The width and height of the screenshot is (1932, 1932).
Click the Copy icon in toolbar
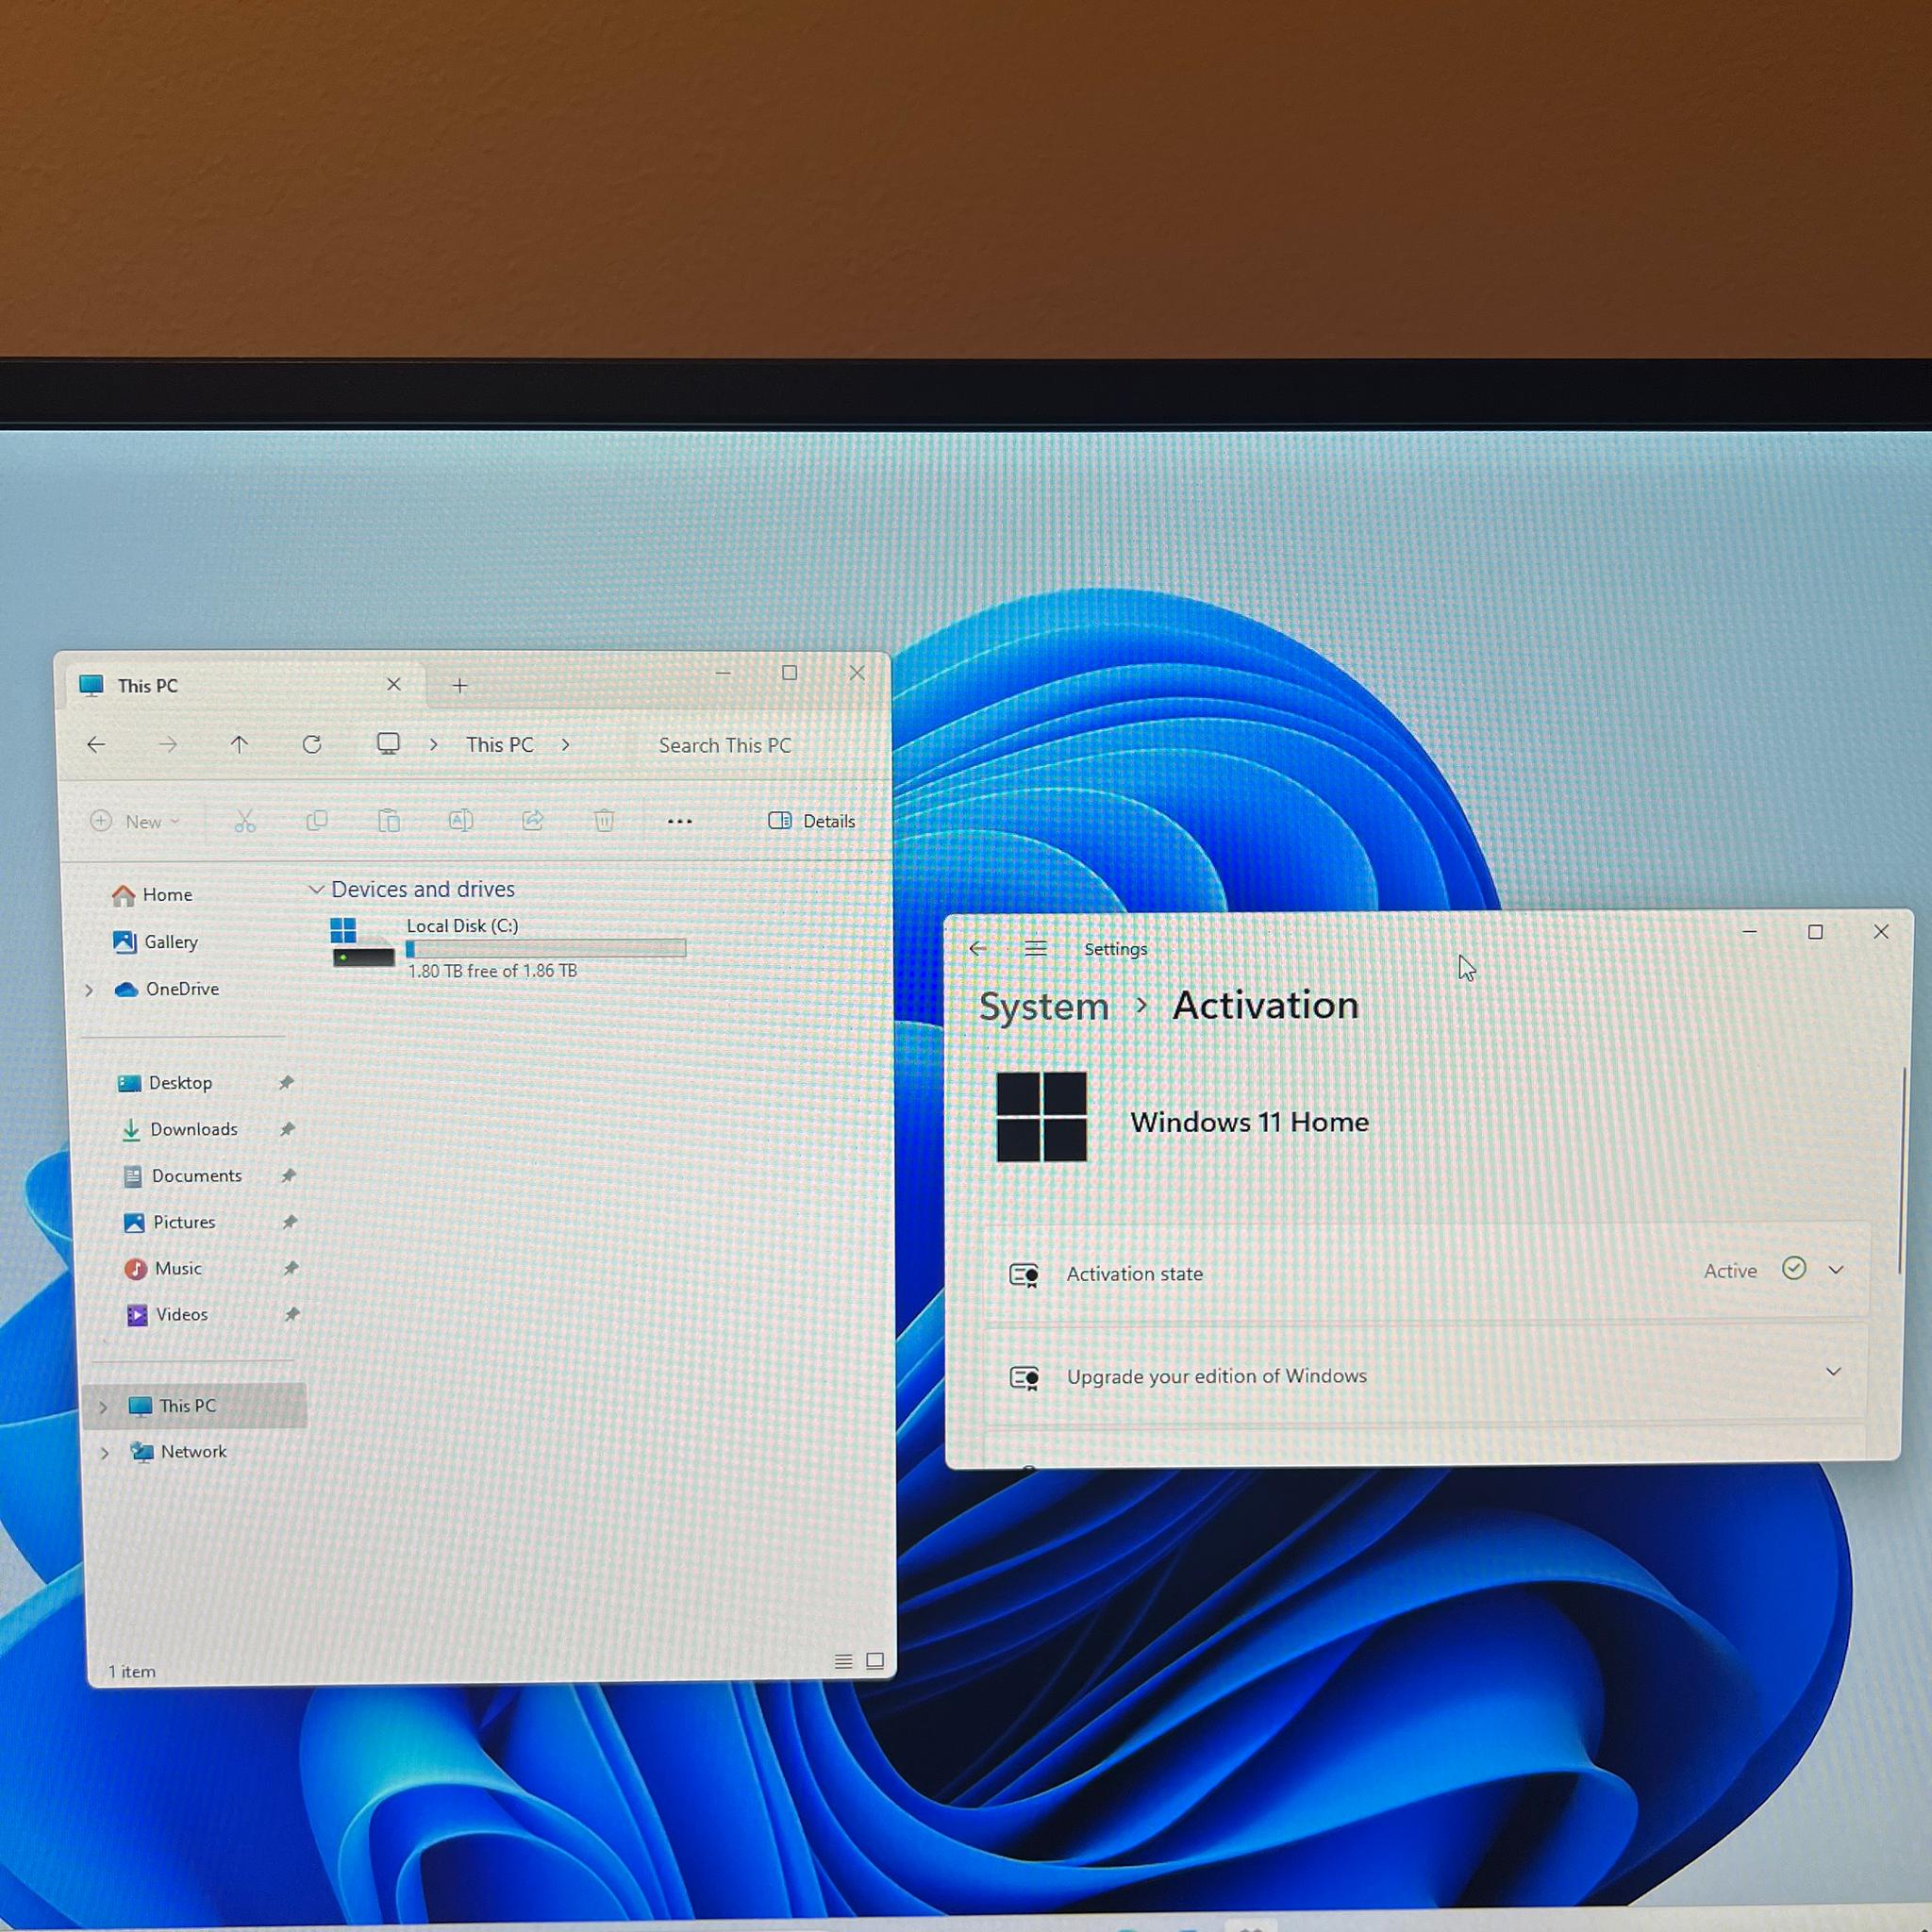tap(317, 821)
